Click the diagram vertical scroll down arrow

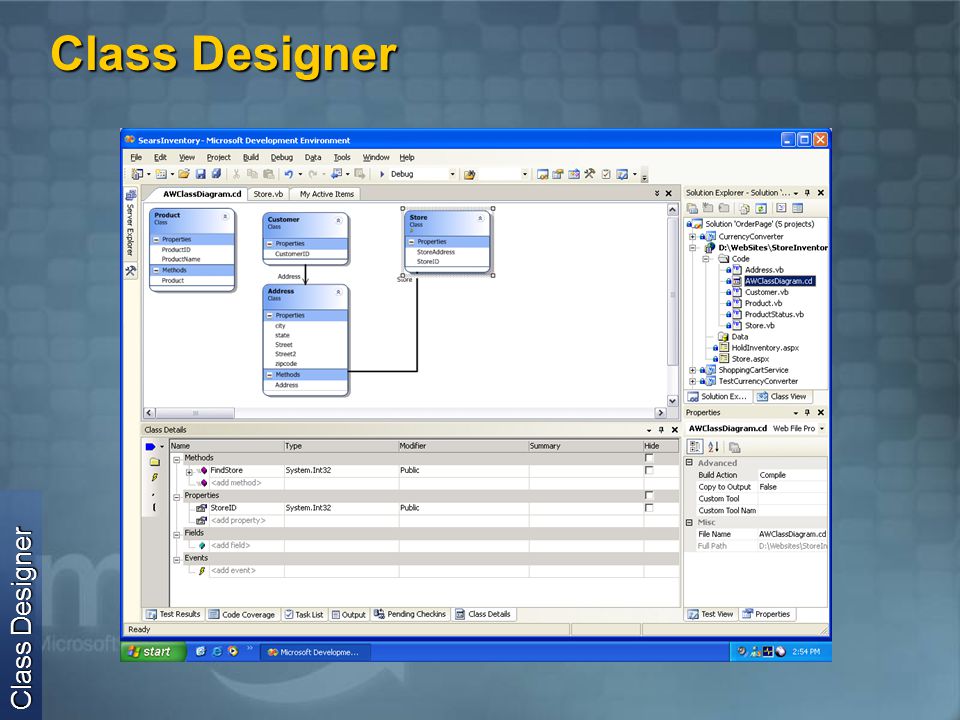[x=672, y=401]
